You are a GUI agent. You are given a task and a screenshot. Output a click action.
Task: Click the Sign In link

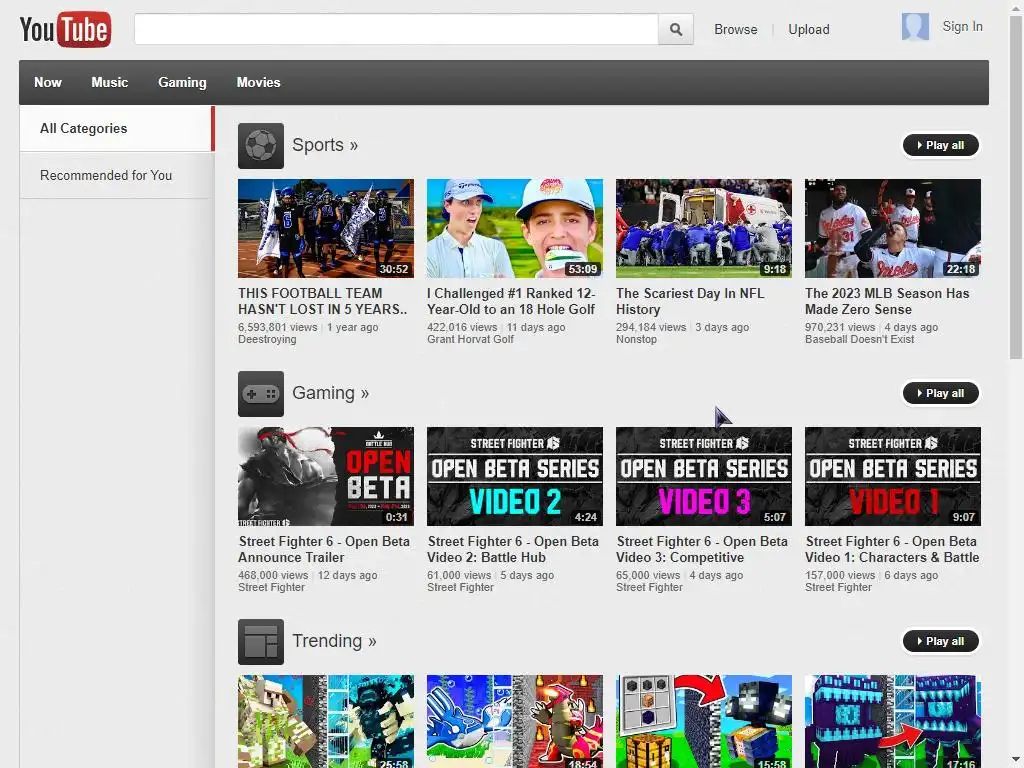tap(962, 26)
